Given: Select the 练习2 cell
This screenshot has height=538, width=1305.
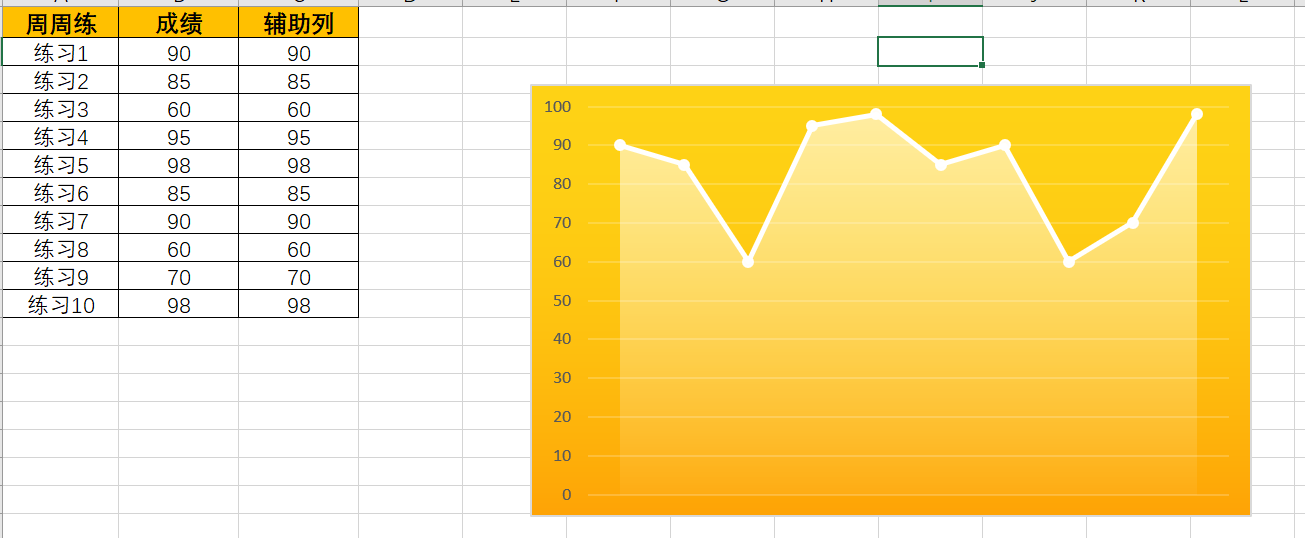Looking at the screenshot, I should [60, 80].
